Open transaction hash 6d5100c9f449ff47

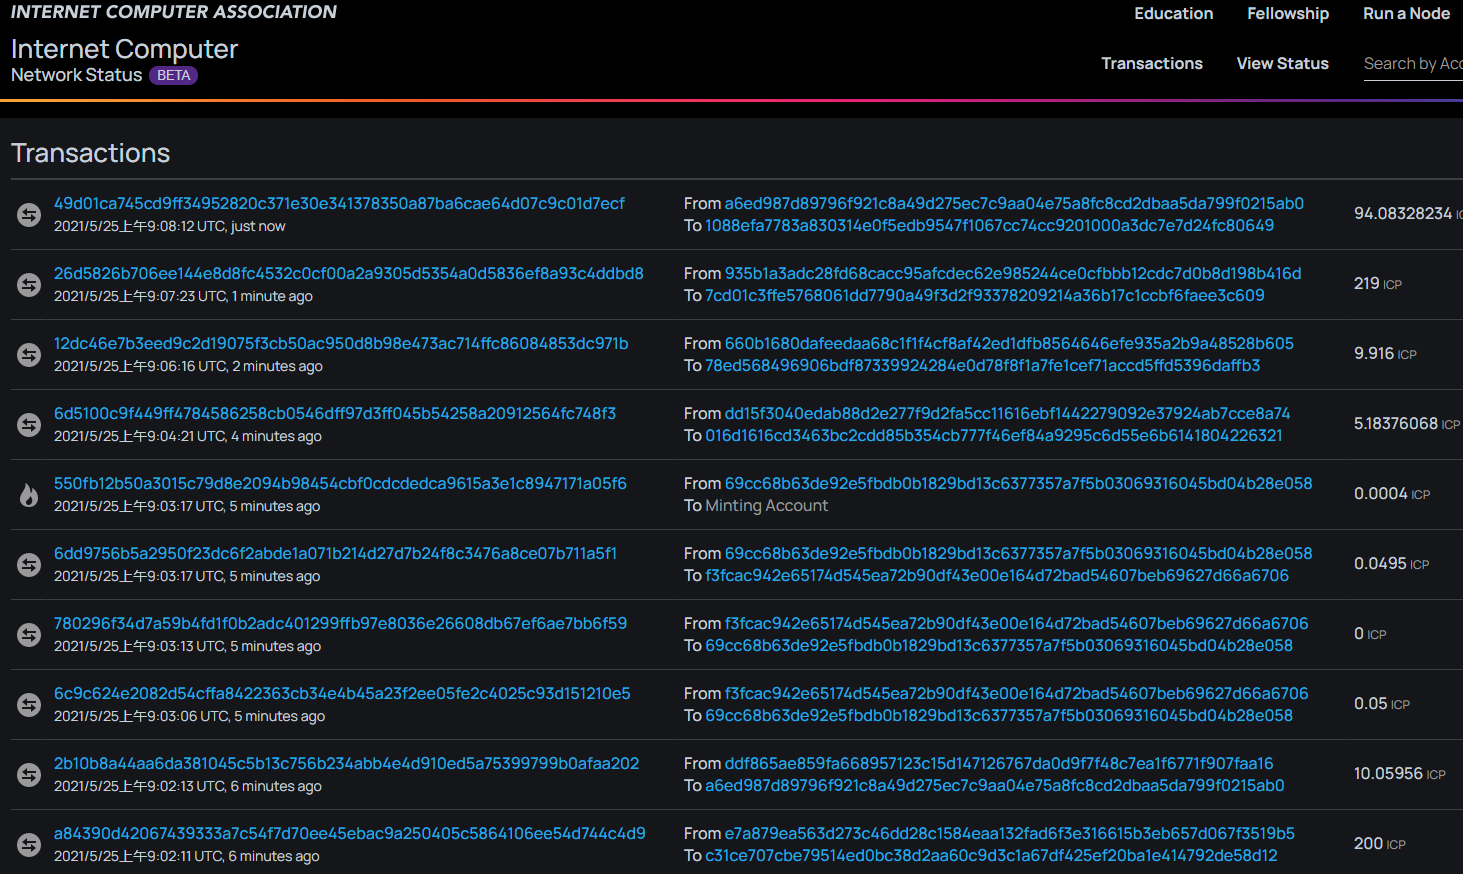tap(335, 413)
